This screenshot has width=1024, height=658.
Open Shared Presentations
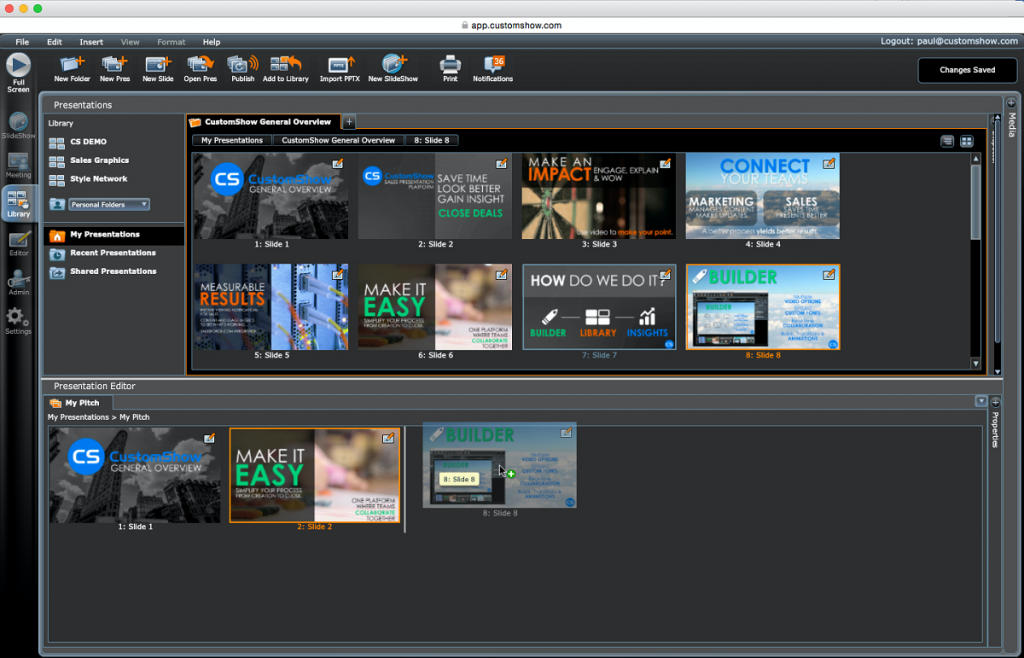point(114,271)
